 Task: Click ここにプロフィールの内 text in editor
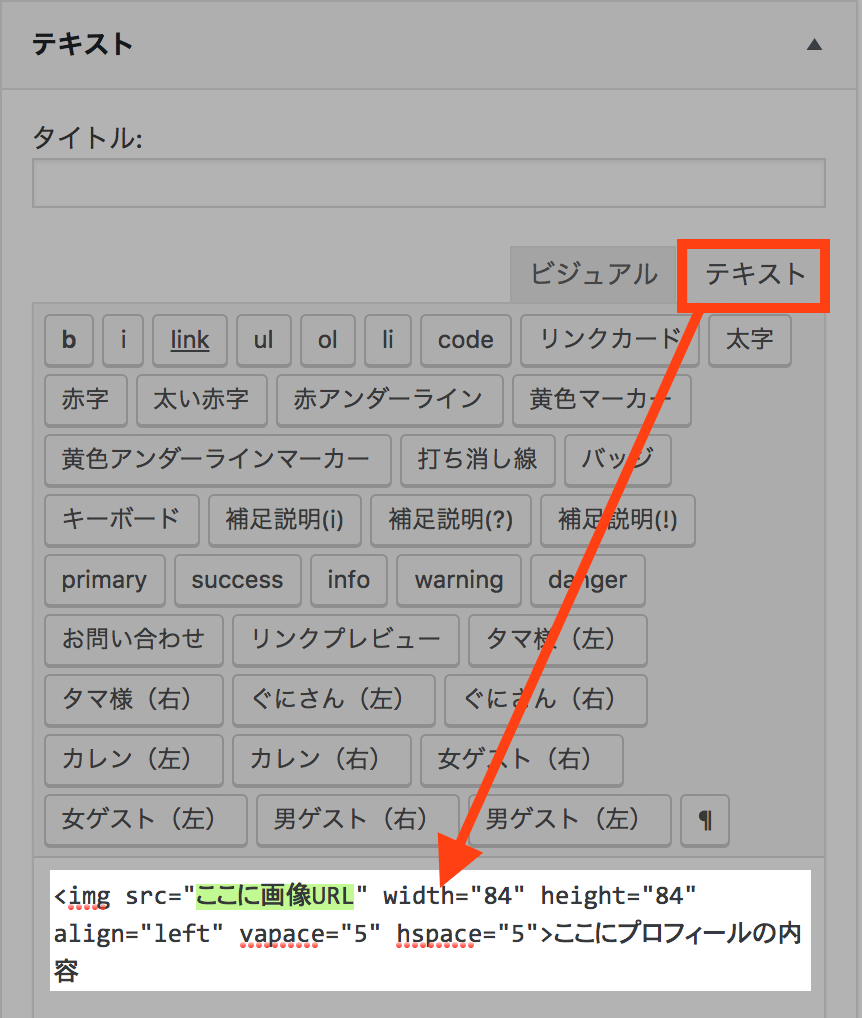677,934
